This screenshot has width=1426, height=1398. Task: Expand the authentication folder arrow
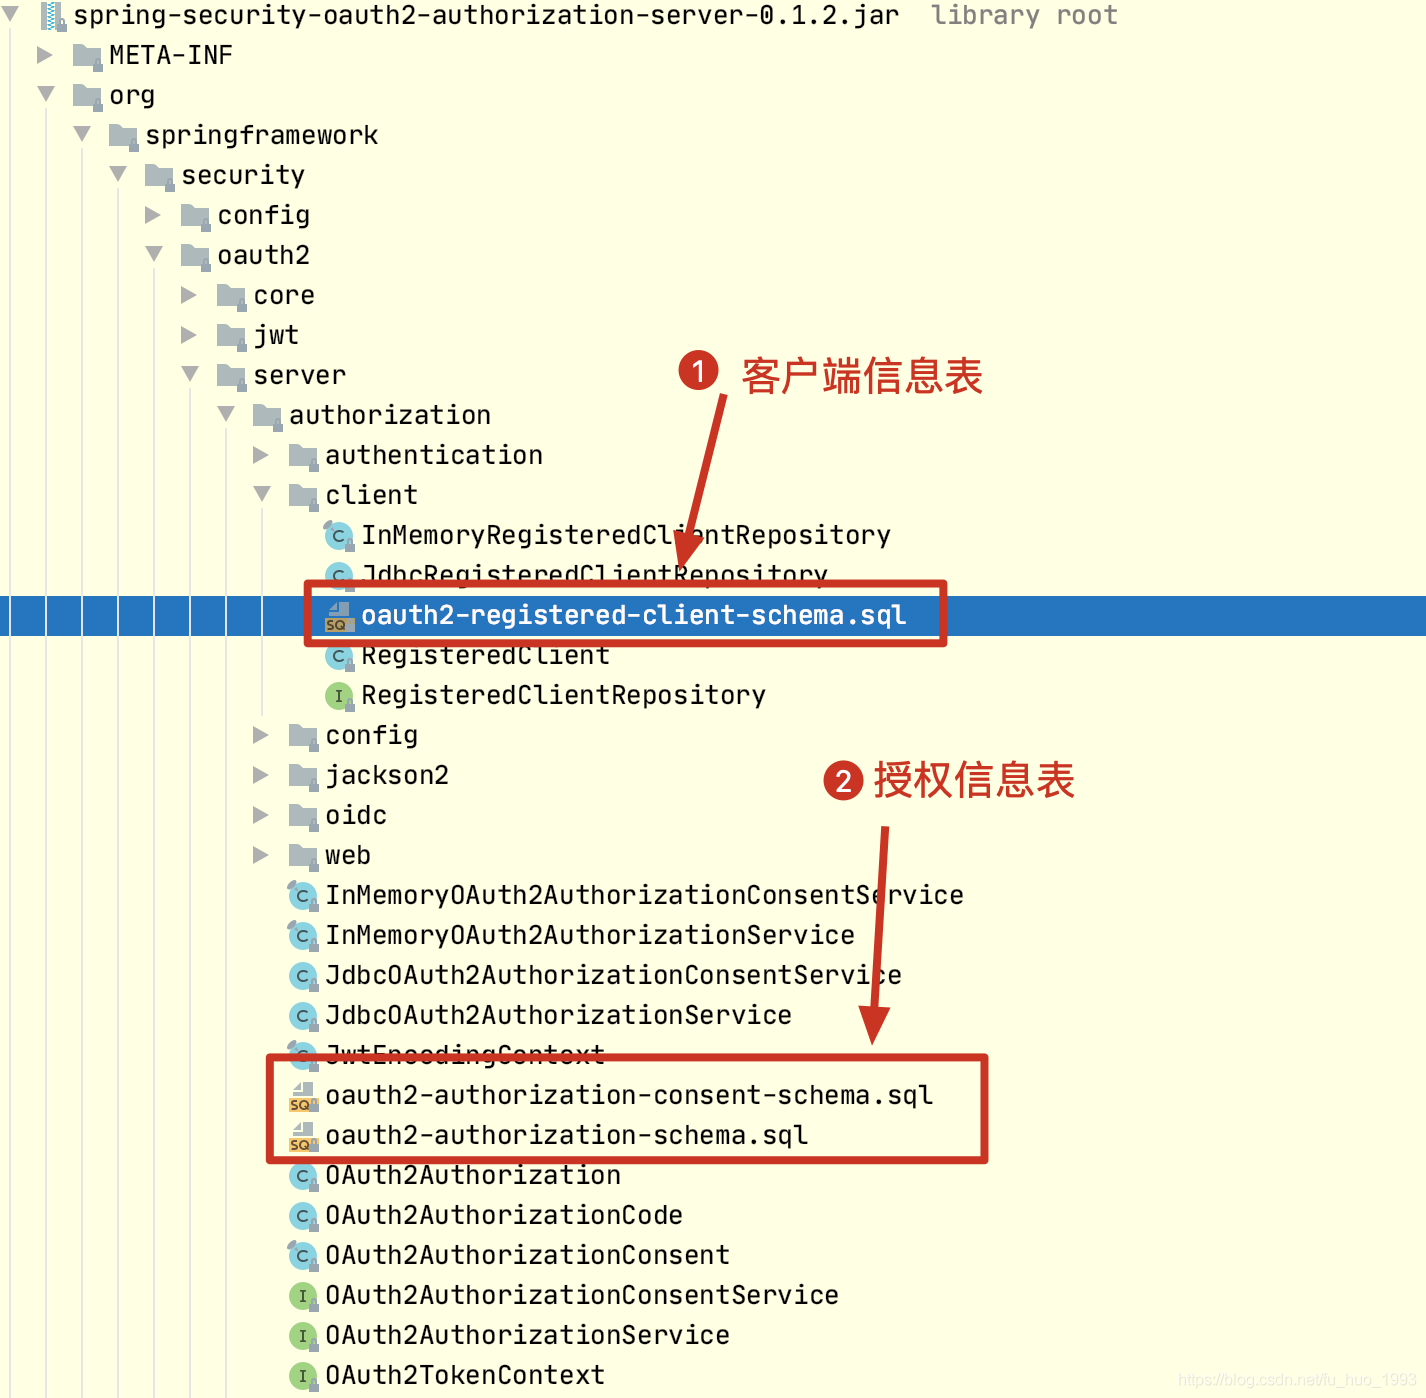point(261,454)
